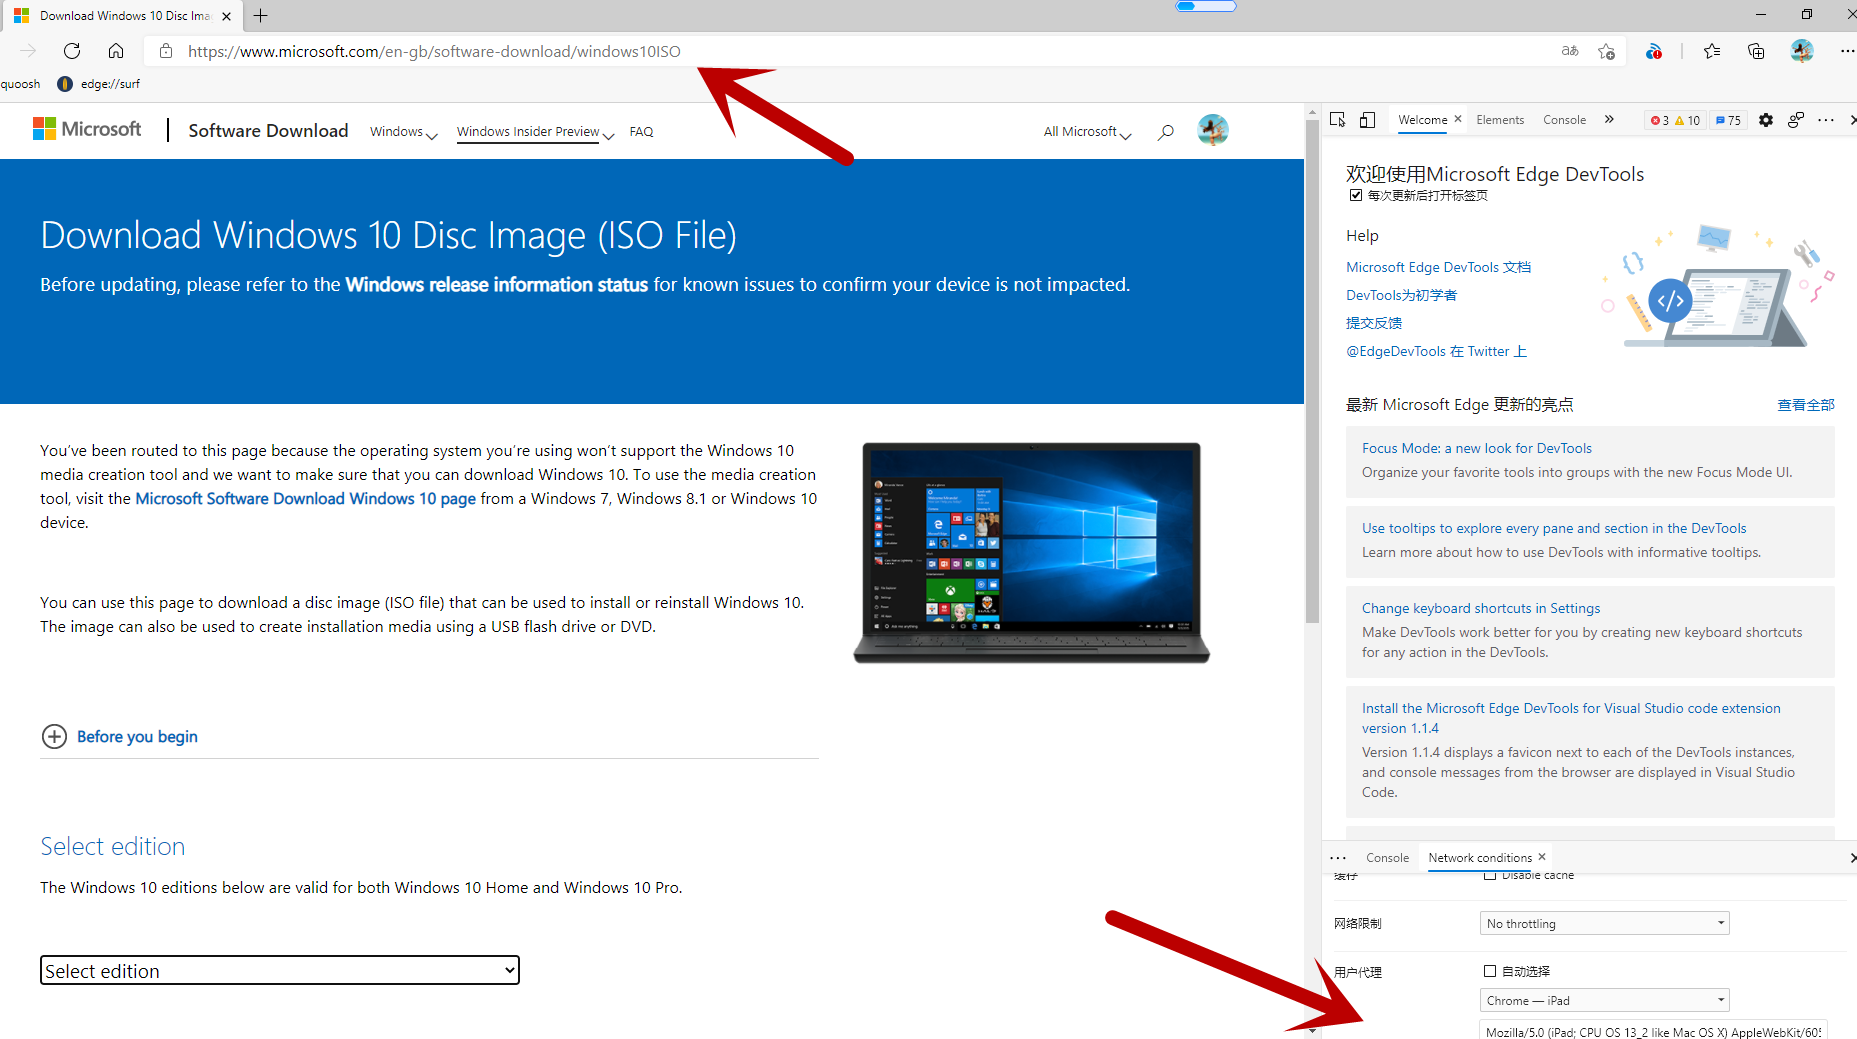Select the Network conditions drawer tab
1857x1039 pixels.
click(1480, 858)
